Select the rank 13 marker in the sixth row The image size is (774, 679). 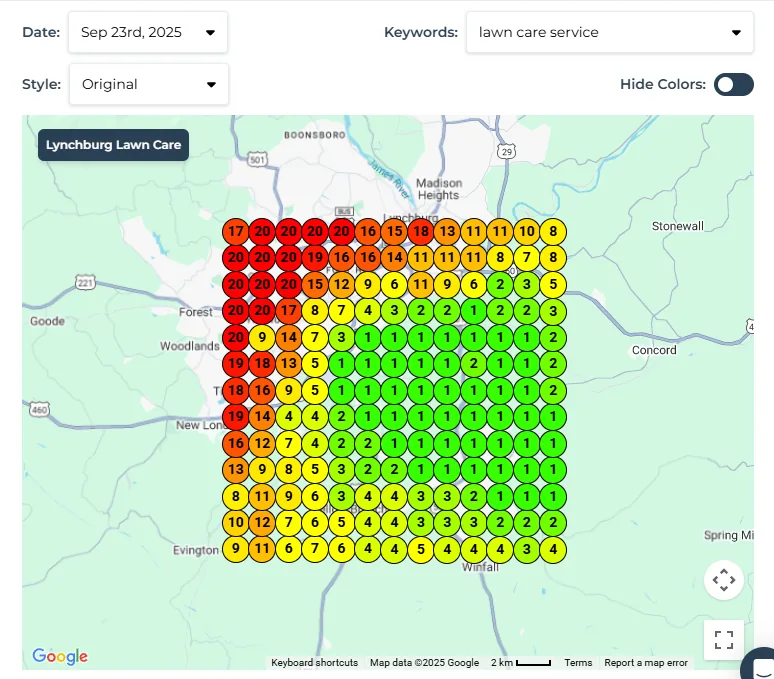click(289, 363)
